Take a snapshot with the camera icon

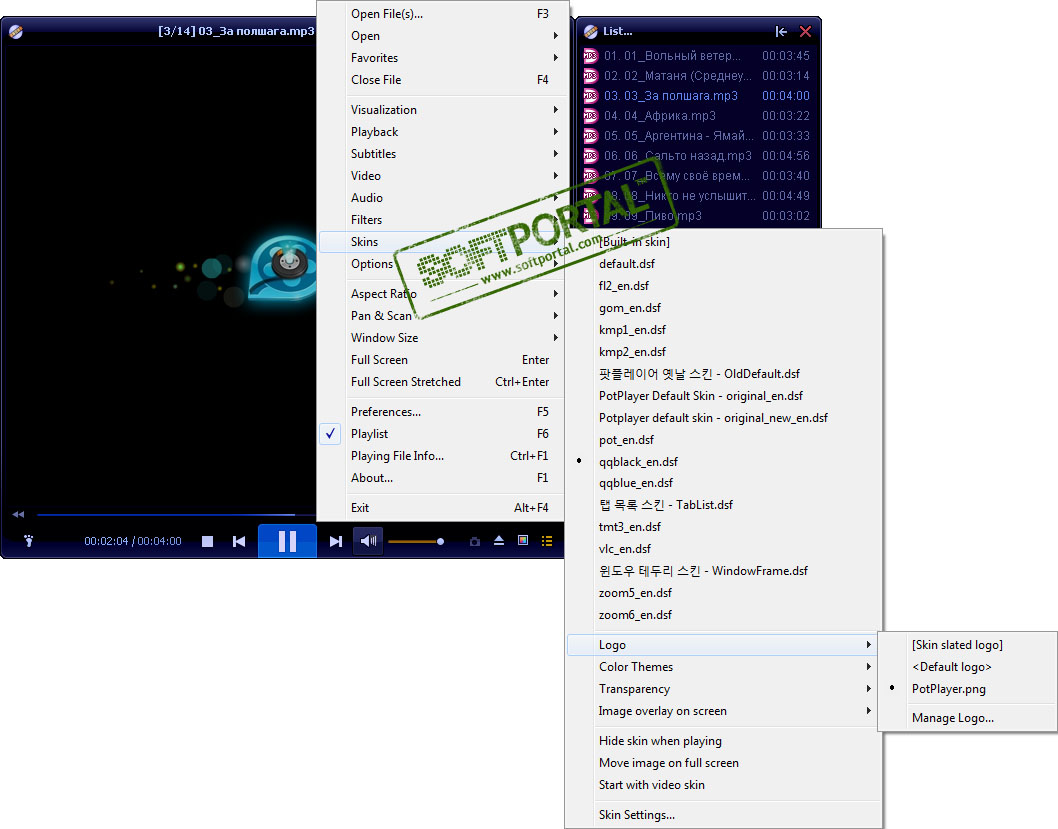coord(475,541)
